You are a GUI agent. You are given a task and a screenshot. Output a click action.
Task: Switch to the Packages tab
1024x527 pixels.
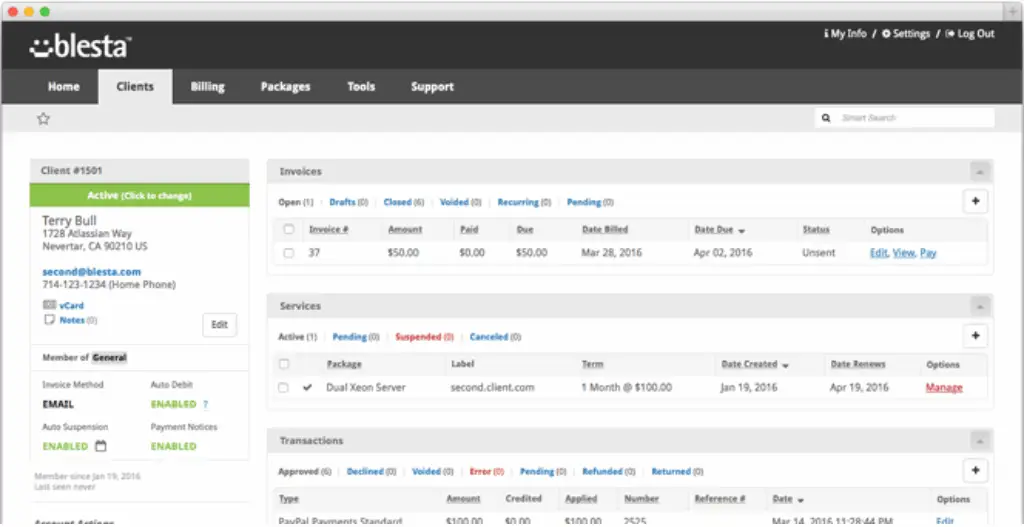pyautogui.click(x=285, y=87)
